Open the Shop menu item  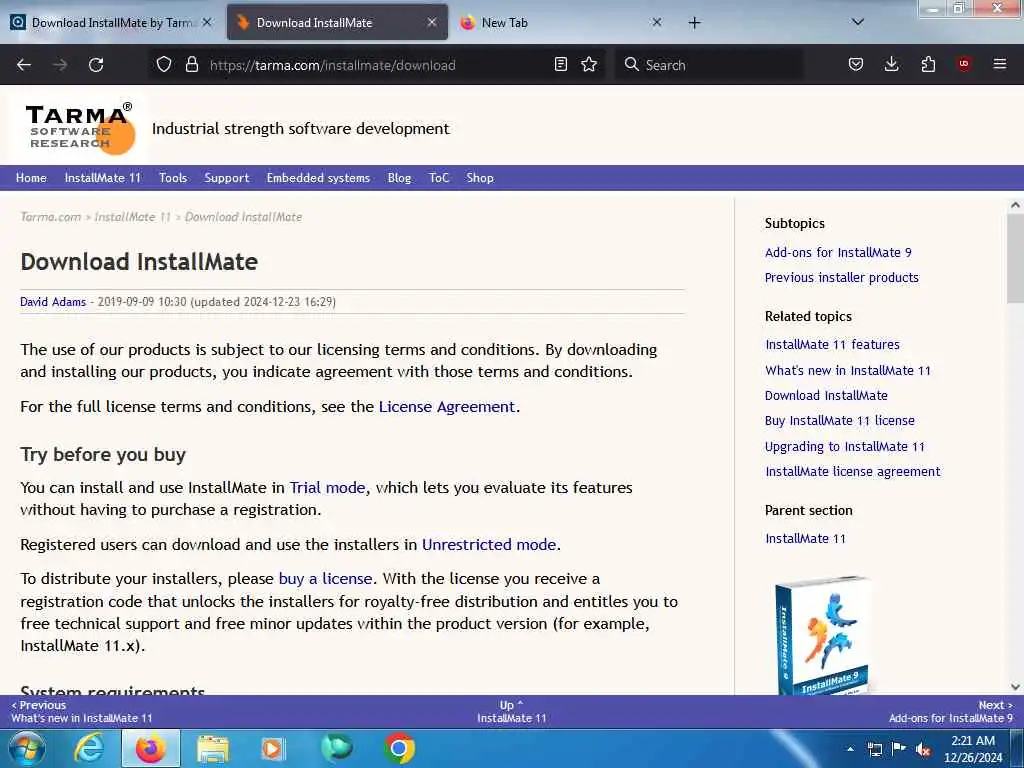[480, 178]
